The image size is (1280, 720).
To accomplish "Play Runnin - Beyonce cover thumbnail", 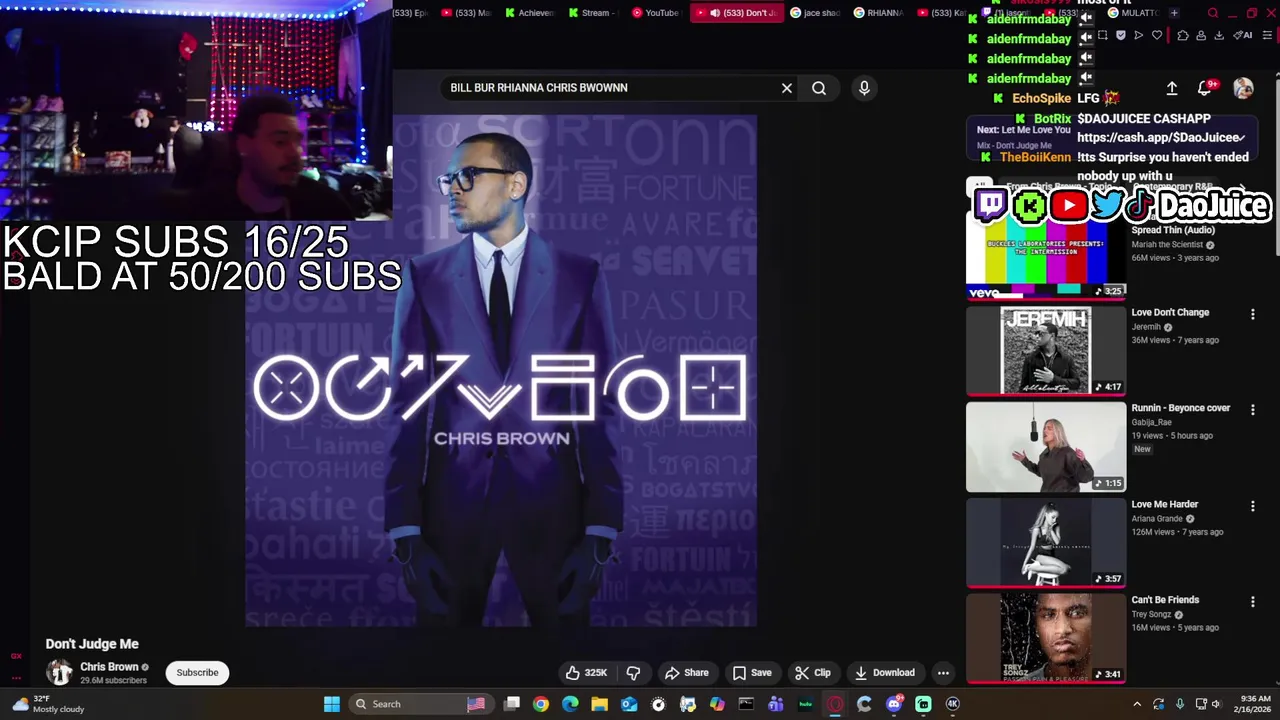I will click(x=1046, y=447).
